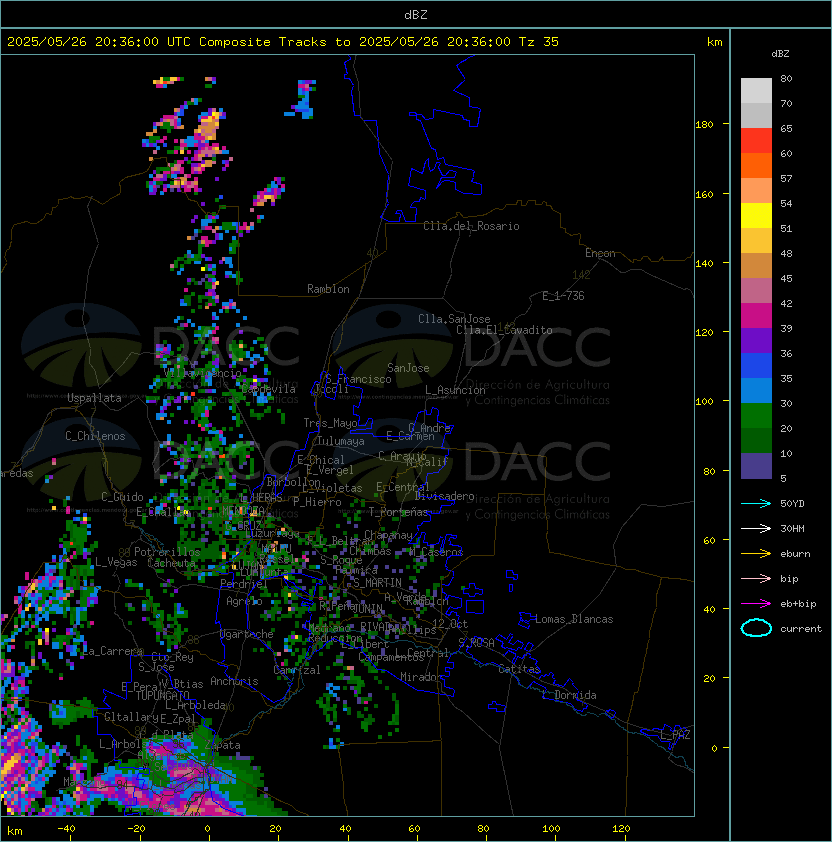Click the 'L_Dormida' map label
Image resolution: width=832 pixels, height=842 pixels.
click(x=569, y=695)
